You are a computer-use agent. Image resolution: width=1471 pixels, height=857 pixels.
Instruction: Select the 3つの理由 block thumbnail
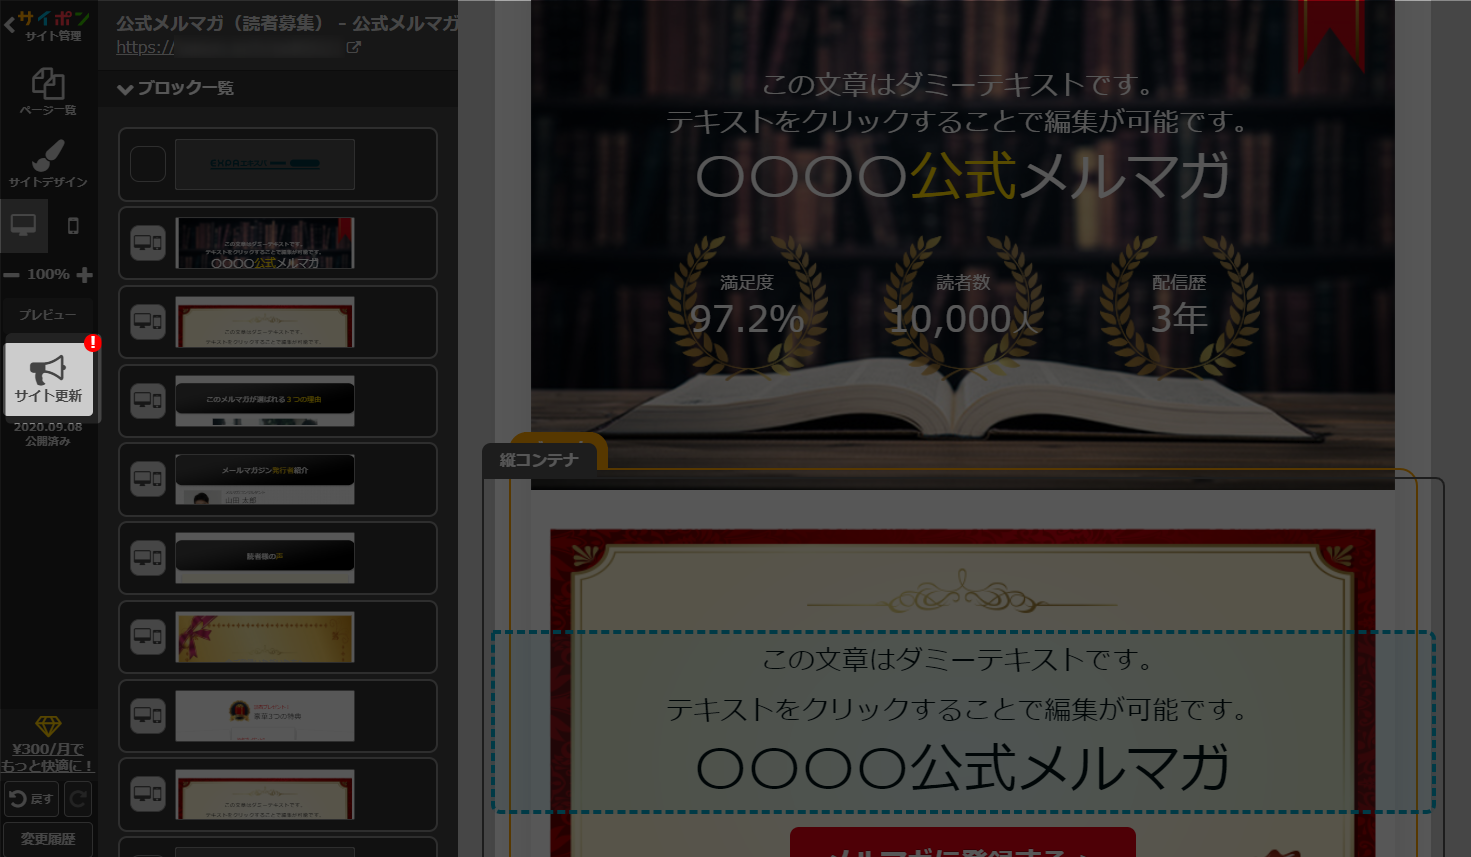[265, 401]
